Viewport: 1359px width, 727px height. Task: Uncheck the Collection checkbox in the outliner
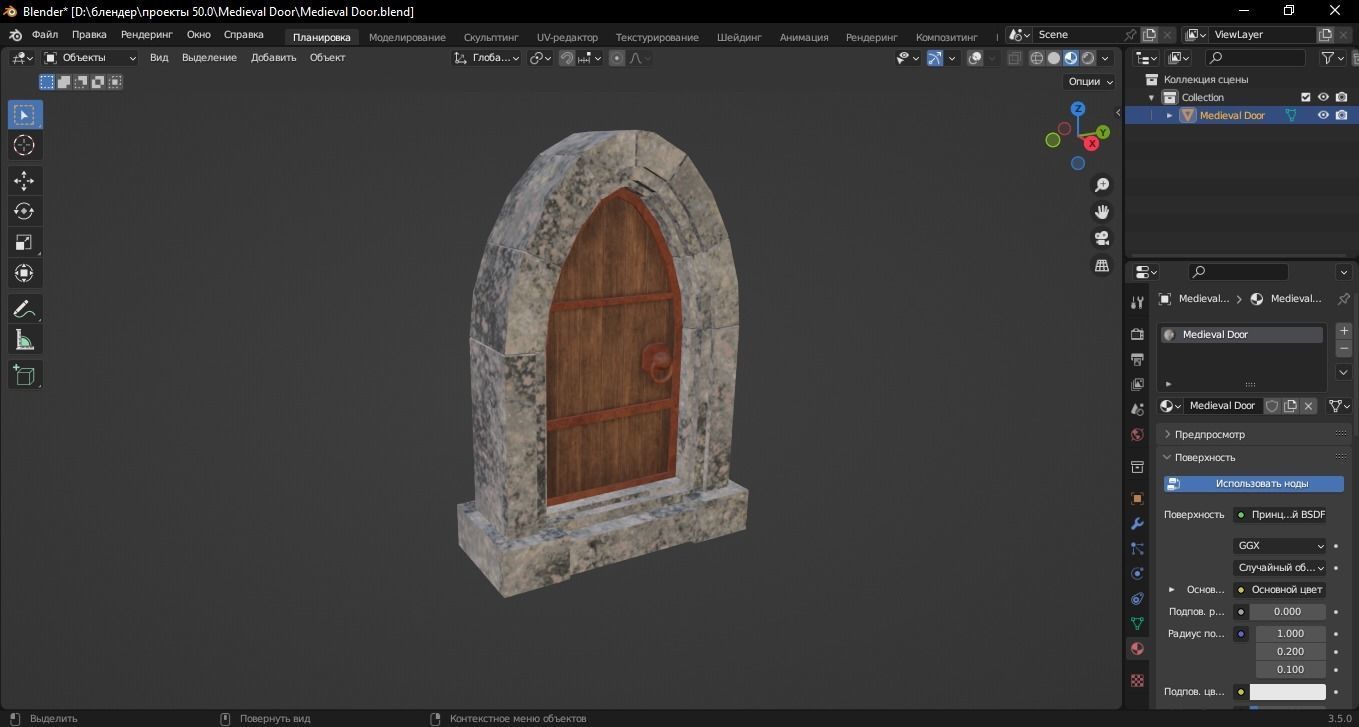pyautogui.click(x=1305, y=97)
